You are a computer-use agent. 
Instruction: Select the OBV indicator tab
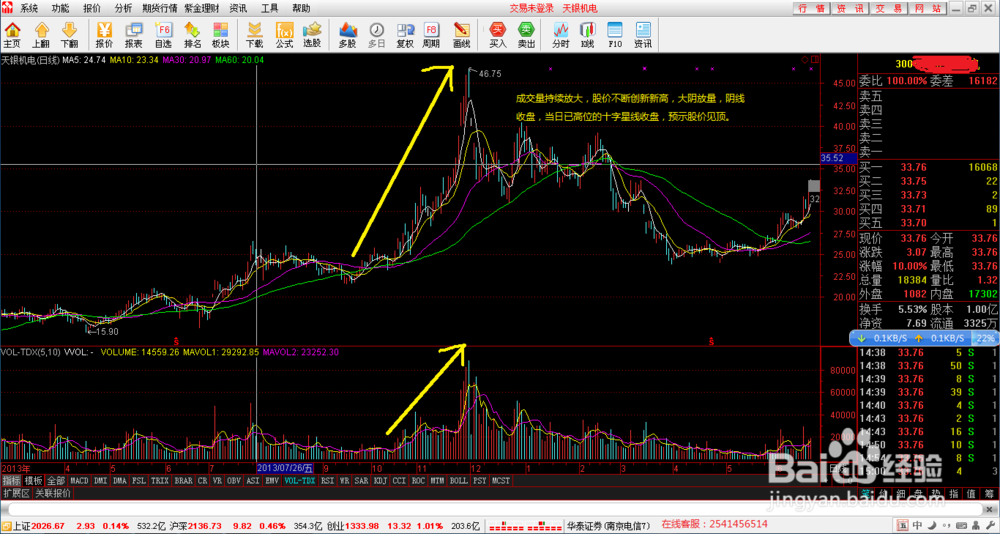[x=234, y=480]
